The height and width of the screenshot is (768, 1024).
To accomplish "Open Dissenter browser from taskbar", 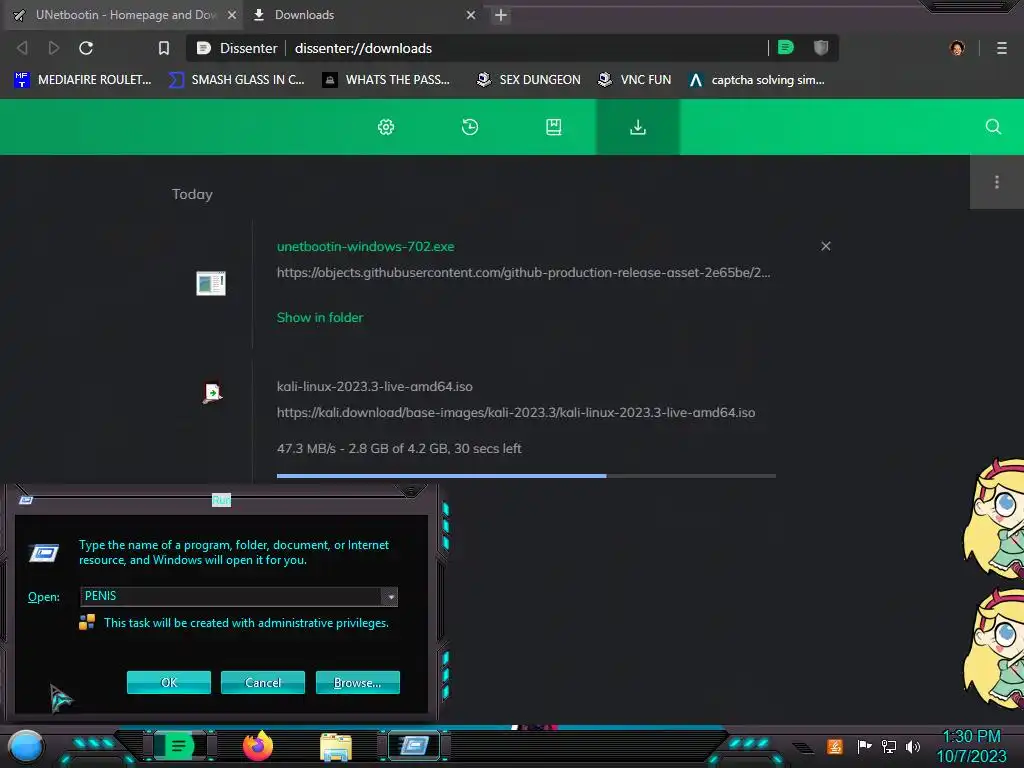I will tap(178, 746).
